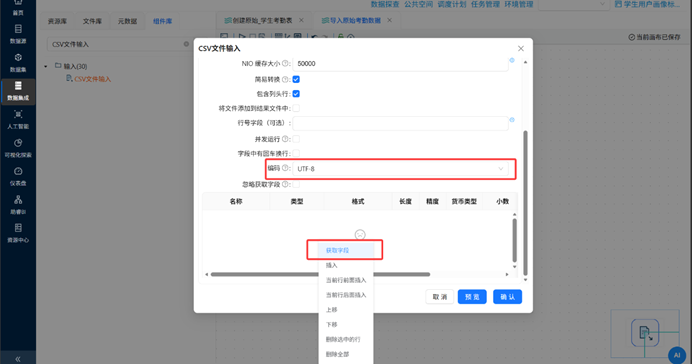Click the help icon next to 编码
The width and height of the screenshot is (692, 364).
pyautogui.click(x=285, y=168)
